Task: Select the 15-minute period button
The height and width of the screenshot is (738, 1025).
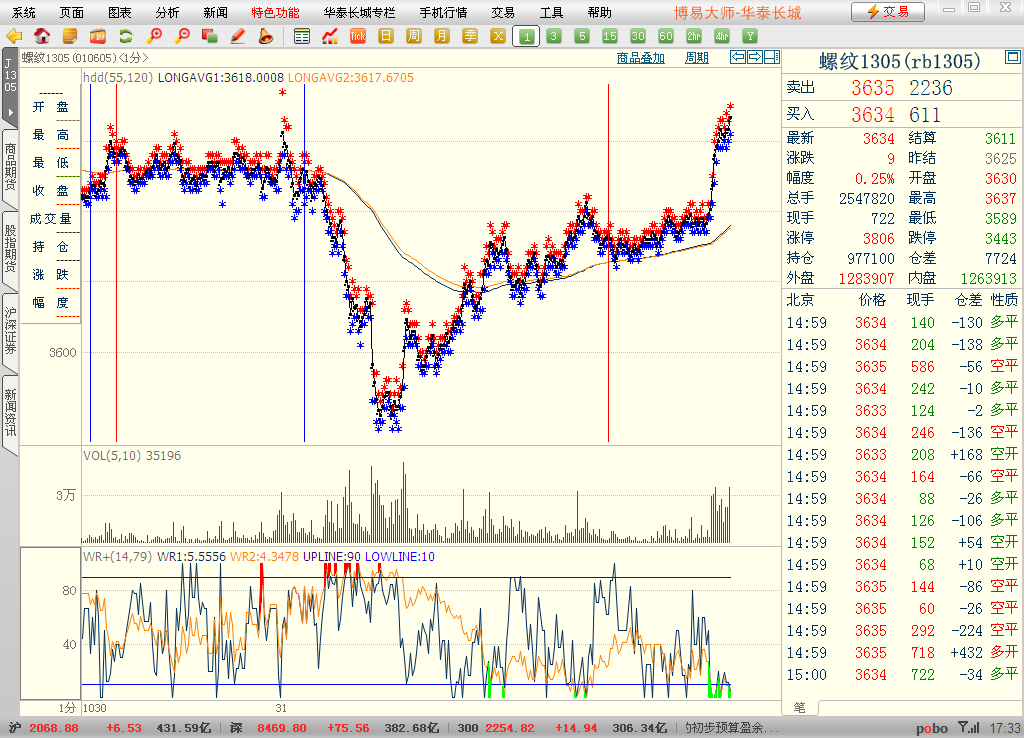Action: [x=610, y=36]
